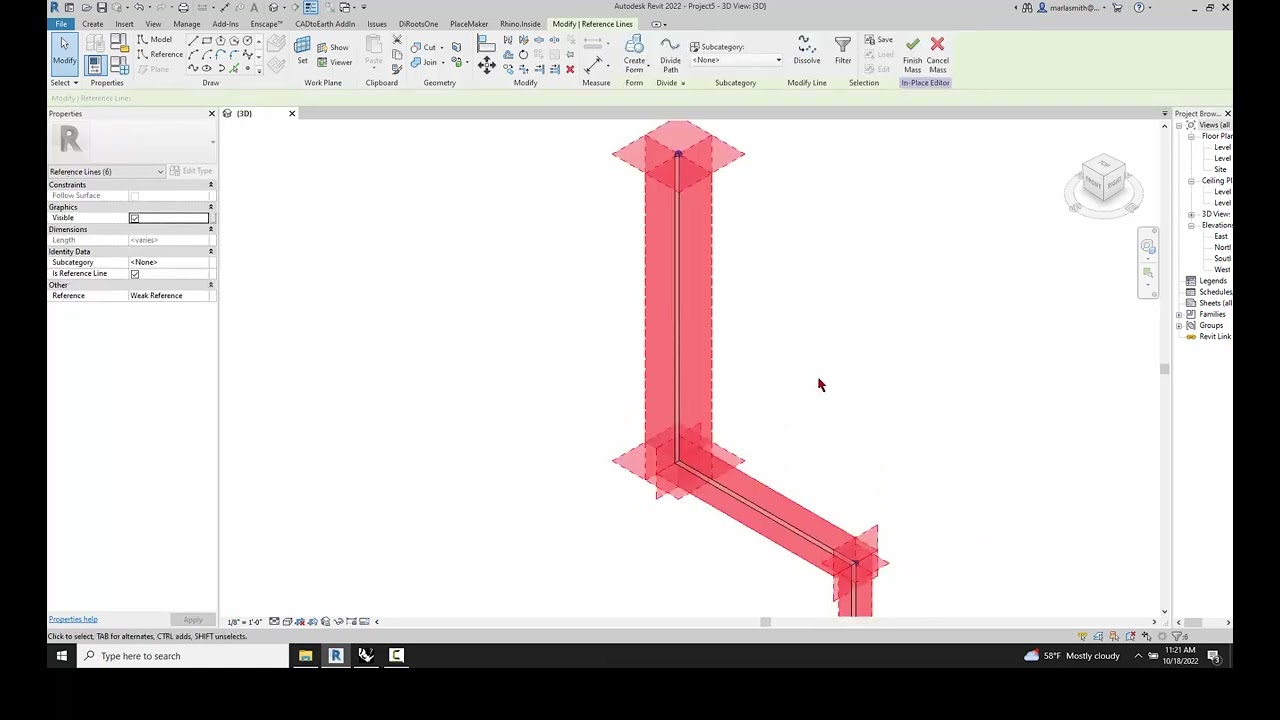This screenshot has height=720, width=1280.
Task: Close the {3D} view tab
Action: 292,113
